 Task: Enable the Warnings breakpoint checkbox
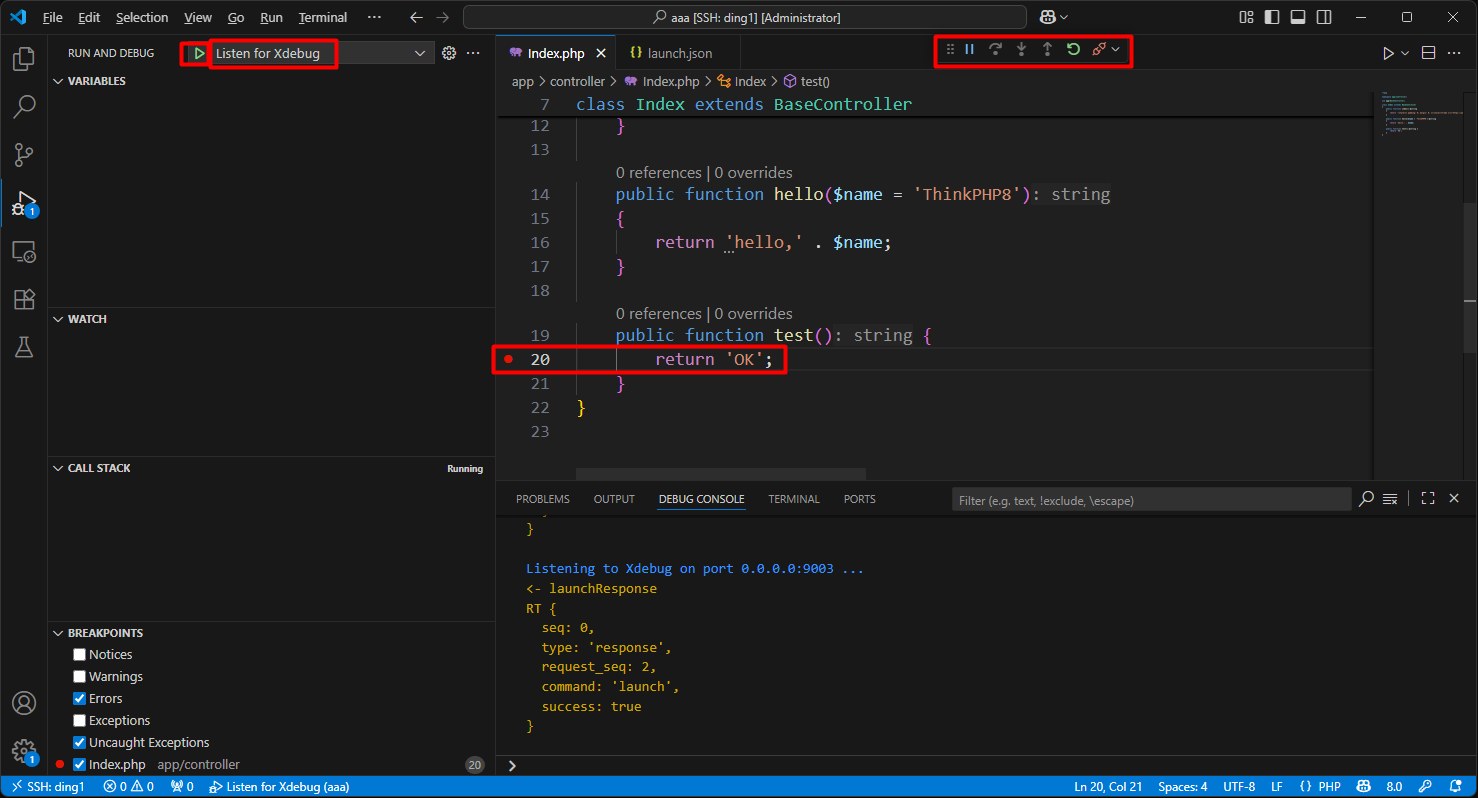[x=79, y=677]
